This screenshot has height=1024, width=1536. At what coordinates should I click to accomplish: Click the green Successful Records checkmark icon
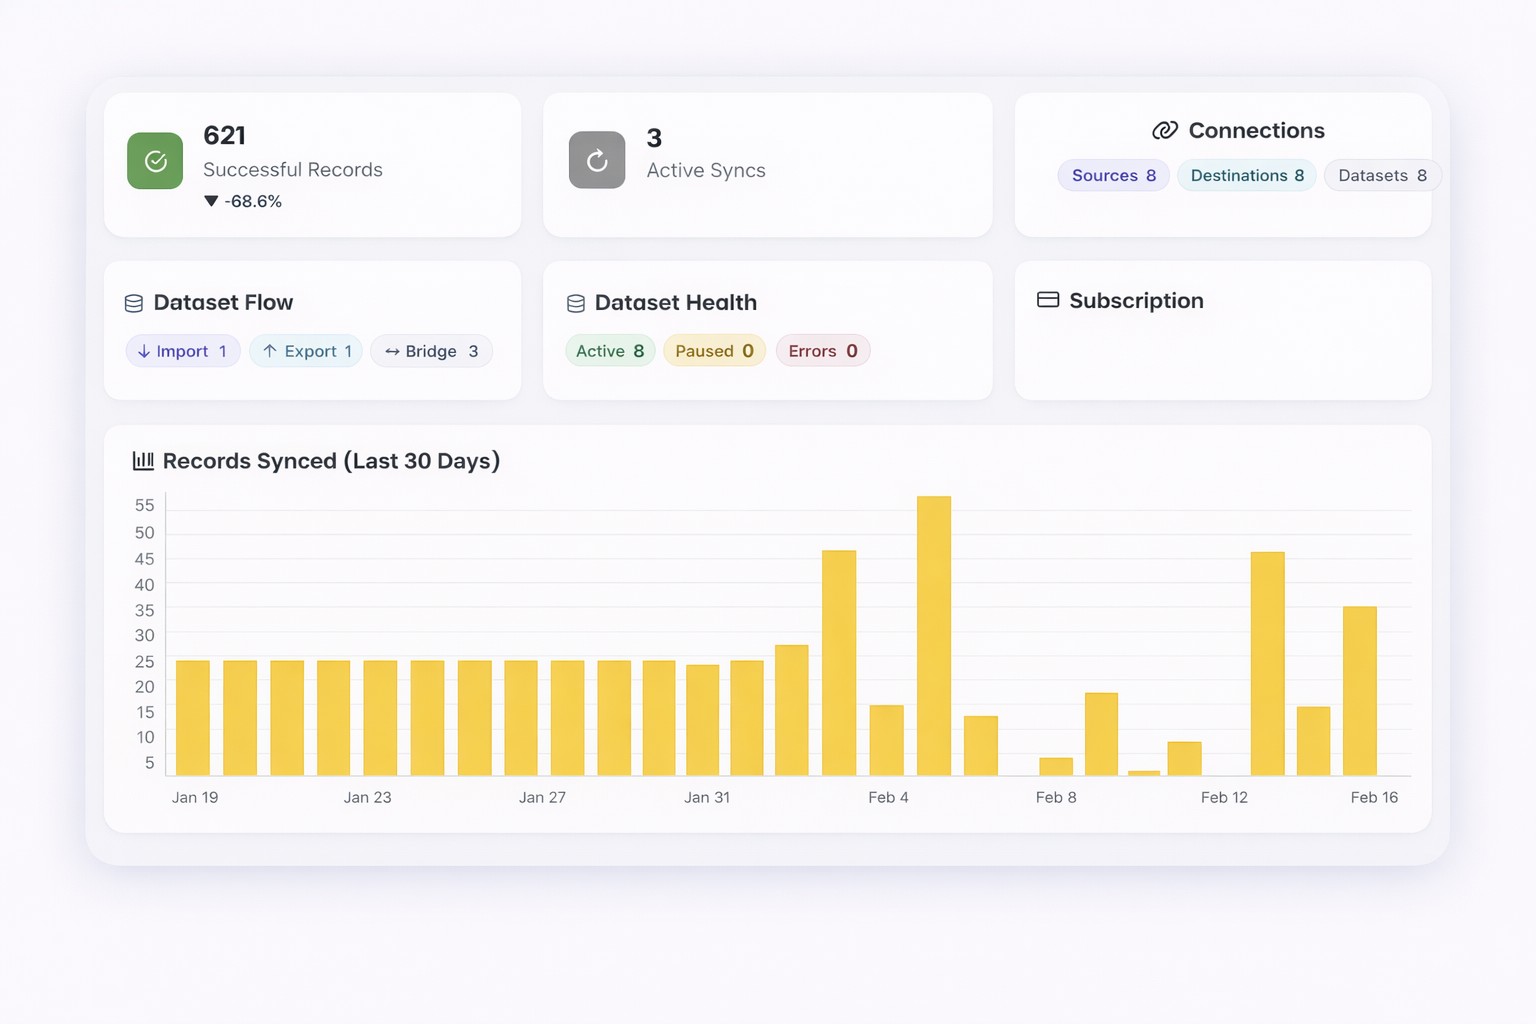pos(155,161)
